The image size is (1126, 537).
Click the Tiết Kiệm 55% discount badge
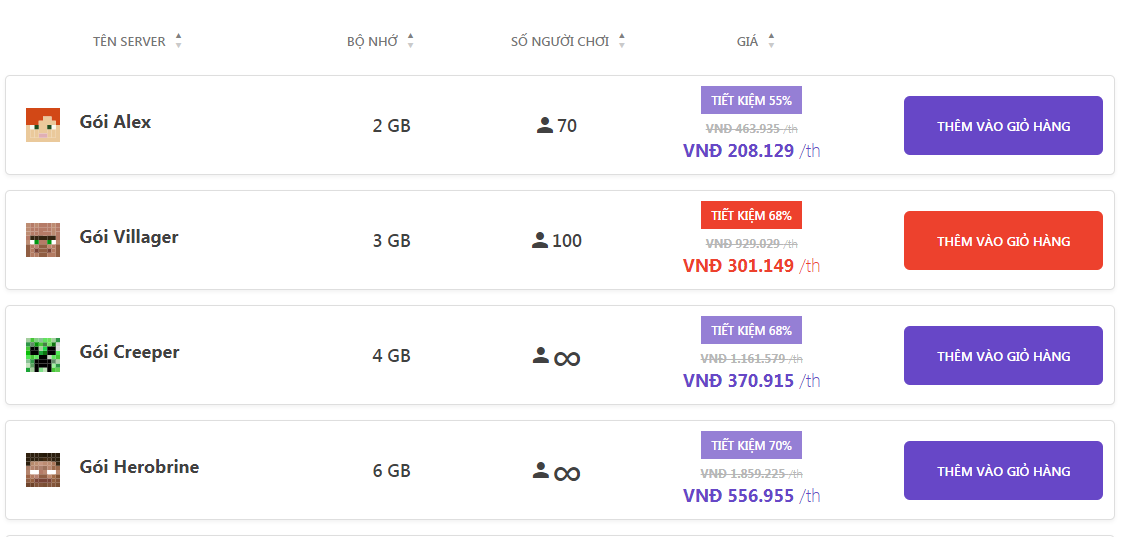[x=751, y=100]
